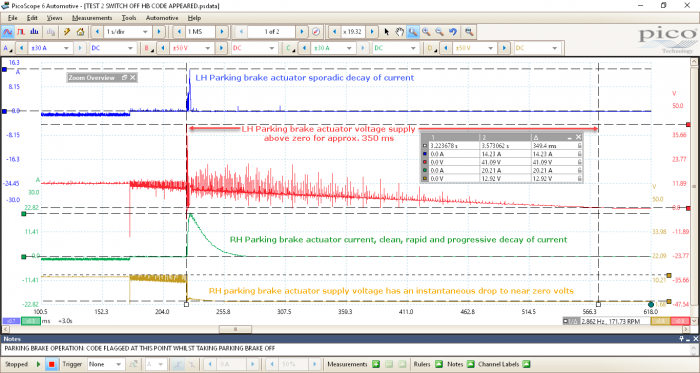Click the Zoom In magnifier icon
The image size is (700, 373).
pyautogui.click(x=426, y=32)
